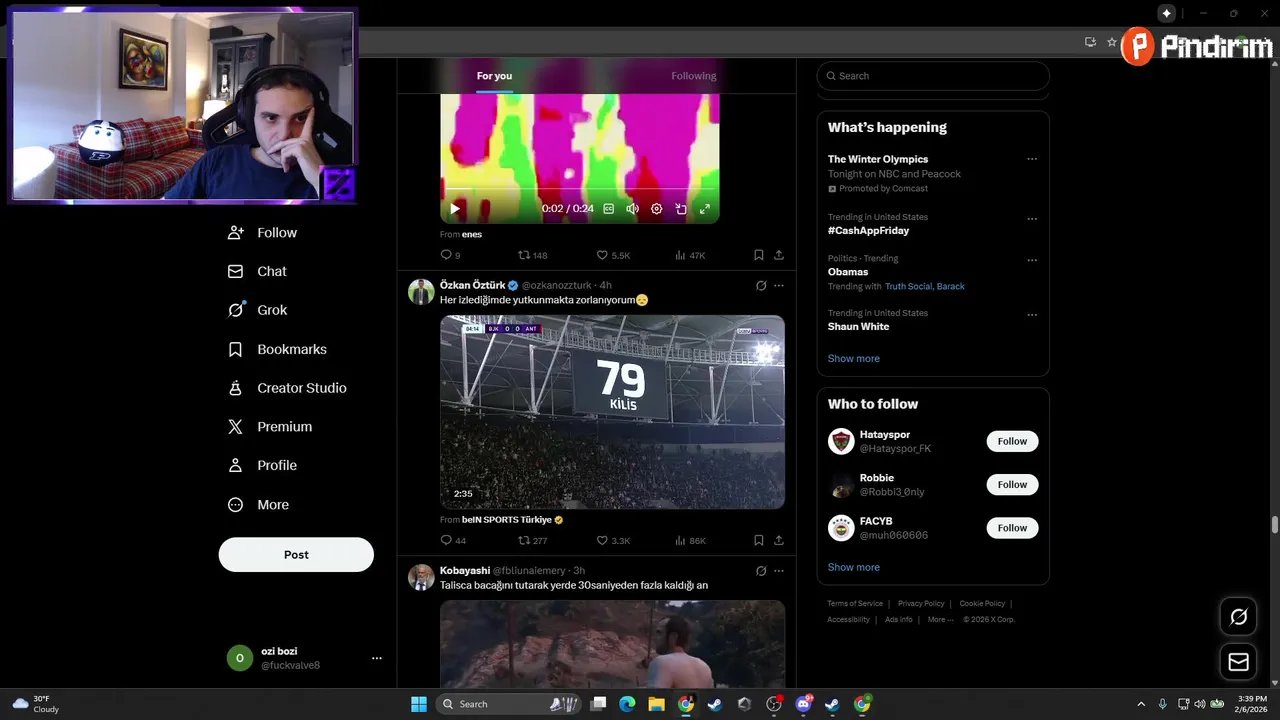Screen dimensions: 1280x720
Task: Mute the top video with speaker icon
Action: (632, 209)
